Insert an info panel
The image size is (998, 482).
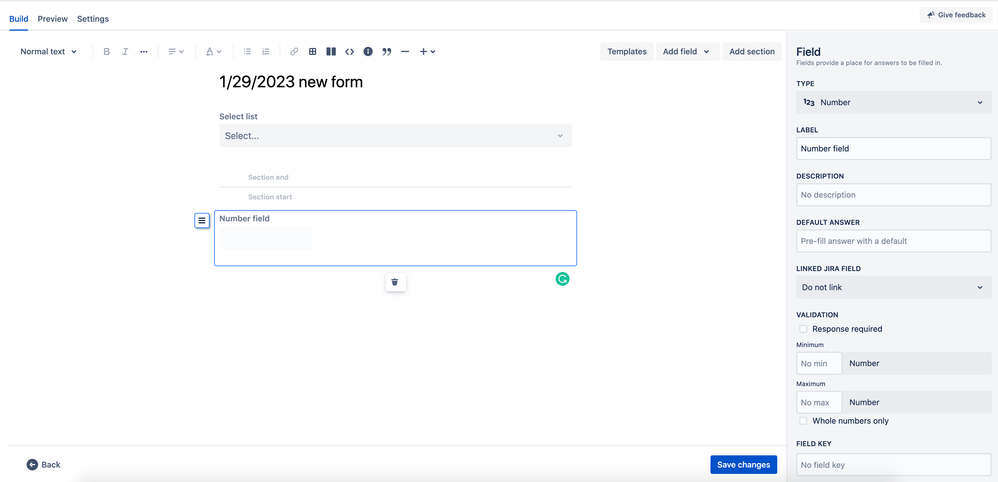[368, 52]
